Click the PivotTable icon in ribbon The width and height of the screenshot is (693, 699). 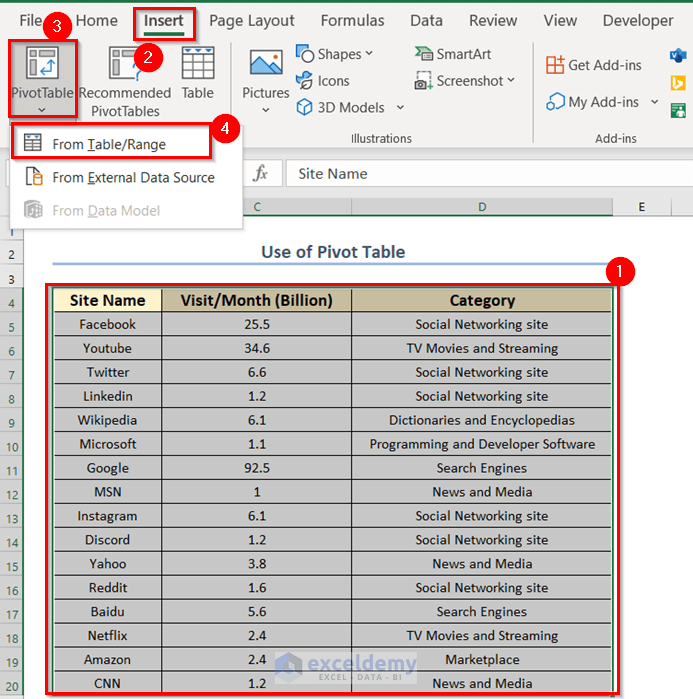tap(40, 64)
